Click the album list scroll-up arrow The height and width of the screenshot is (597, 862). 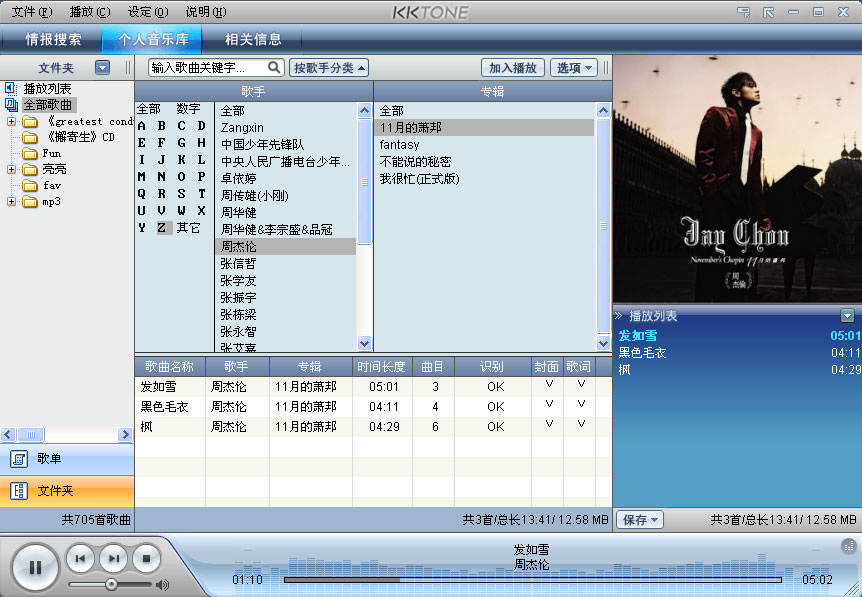tap(603, 110)
